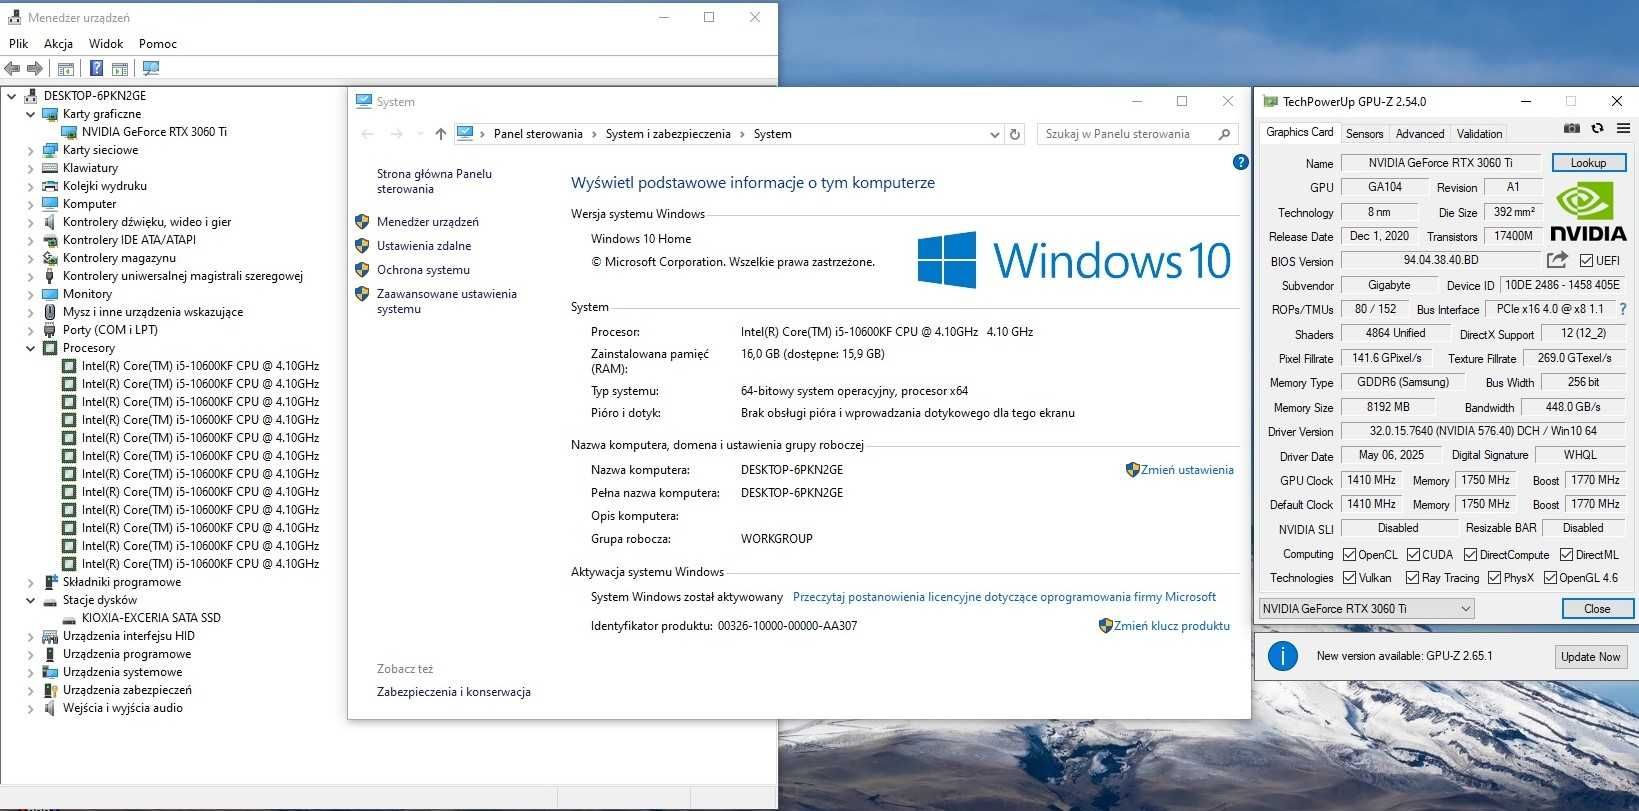Switch to the Sensors tab in GPU-Z
This screenshot has width=1639, height=811.
click(x=1364, y=134)
